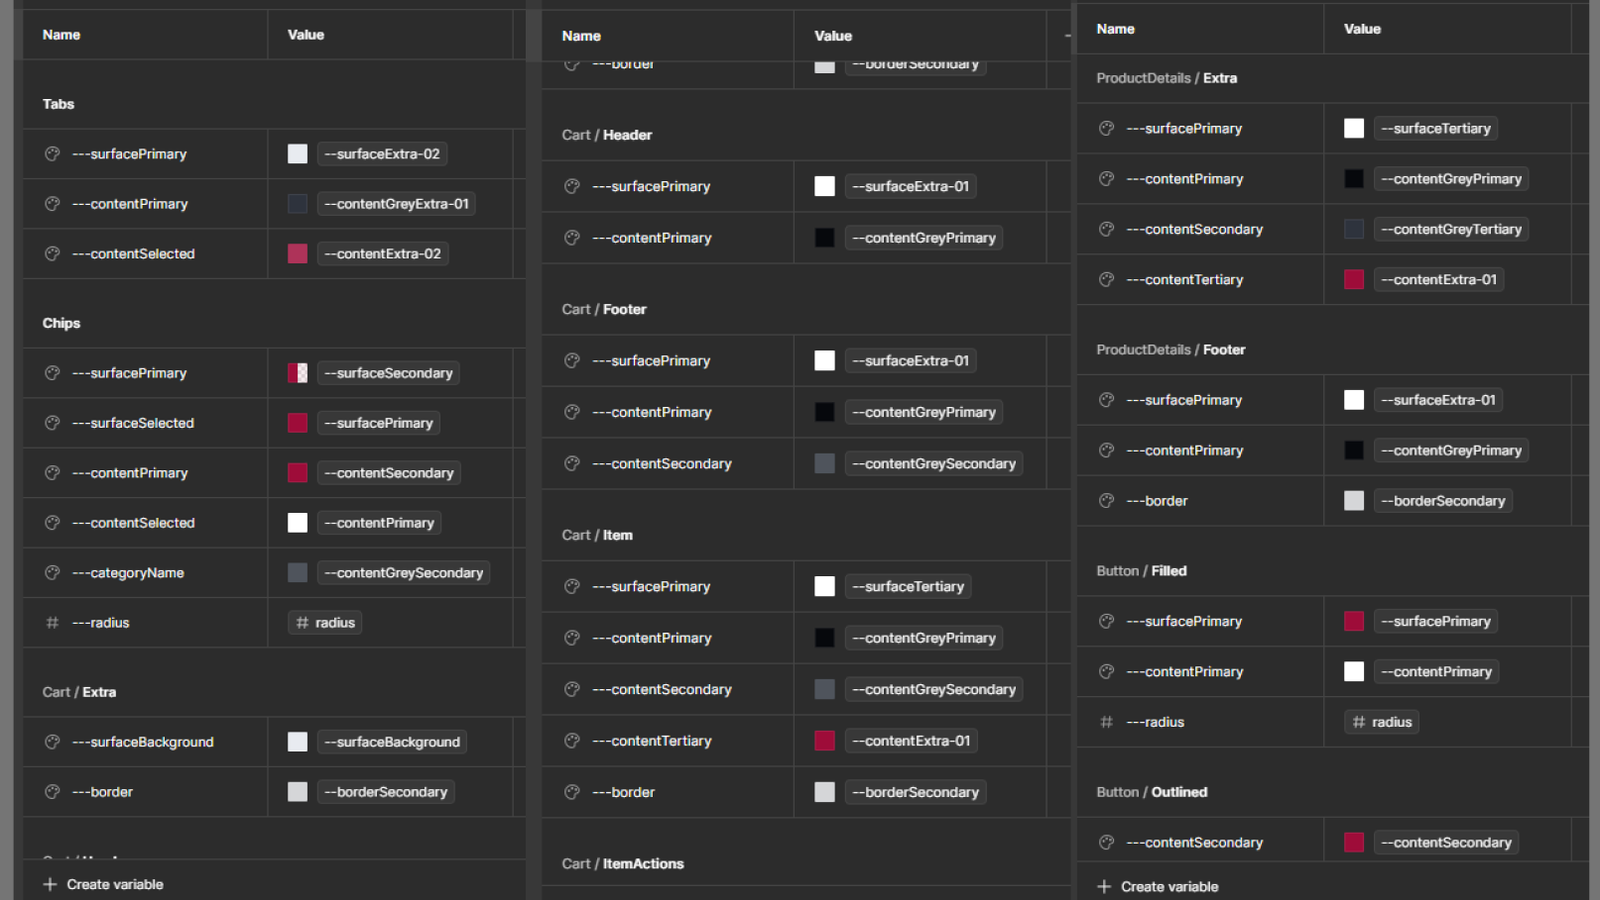Click the number icon beside Button Filled radius
The width and height of the screenshot is (1600, 900).
(1106, 722)
